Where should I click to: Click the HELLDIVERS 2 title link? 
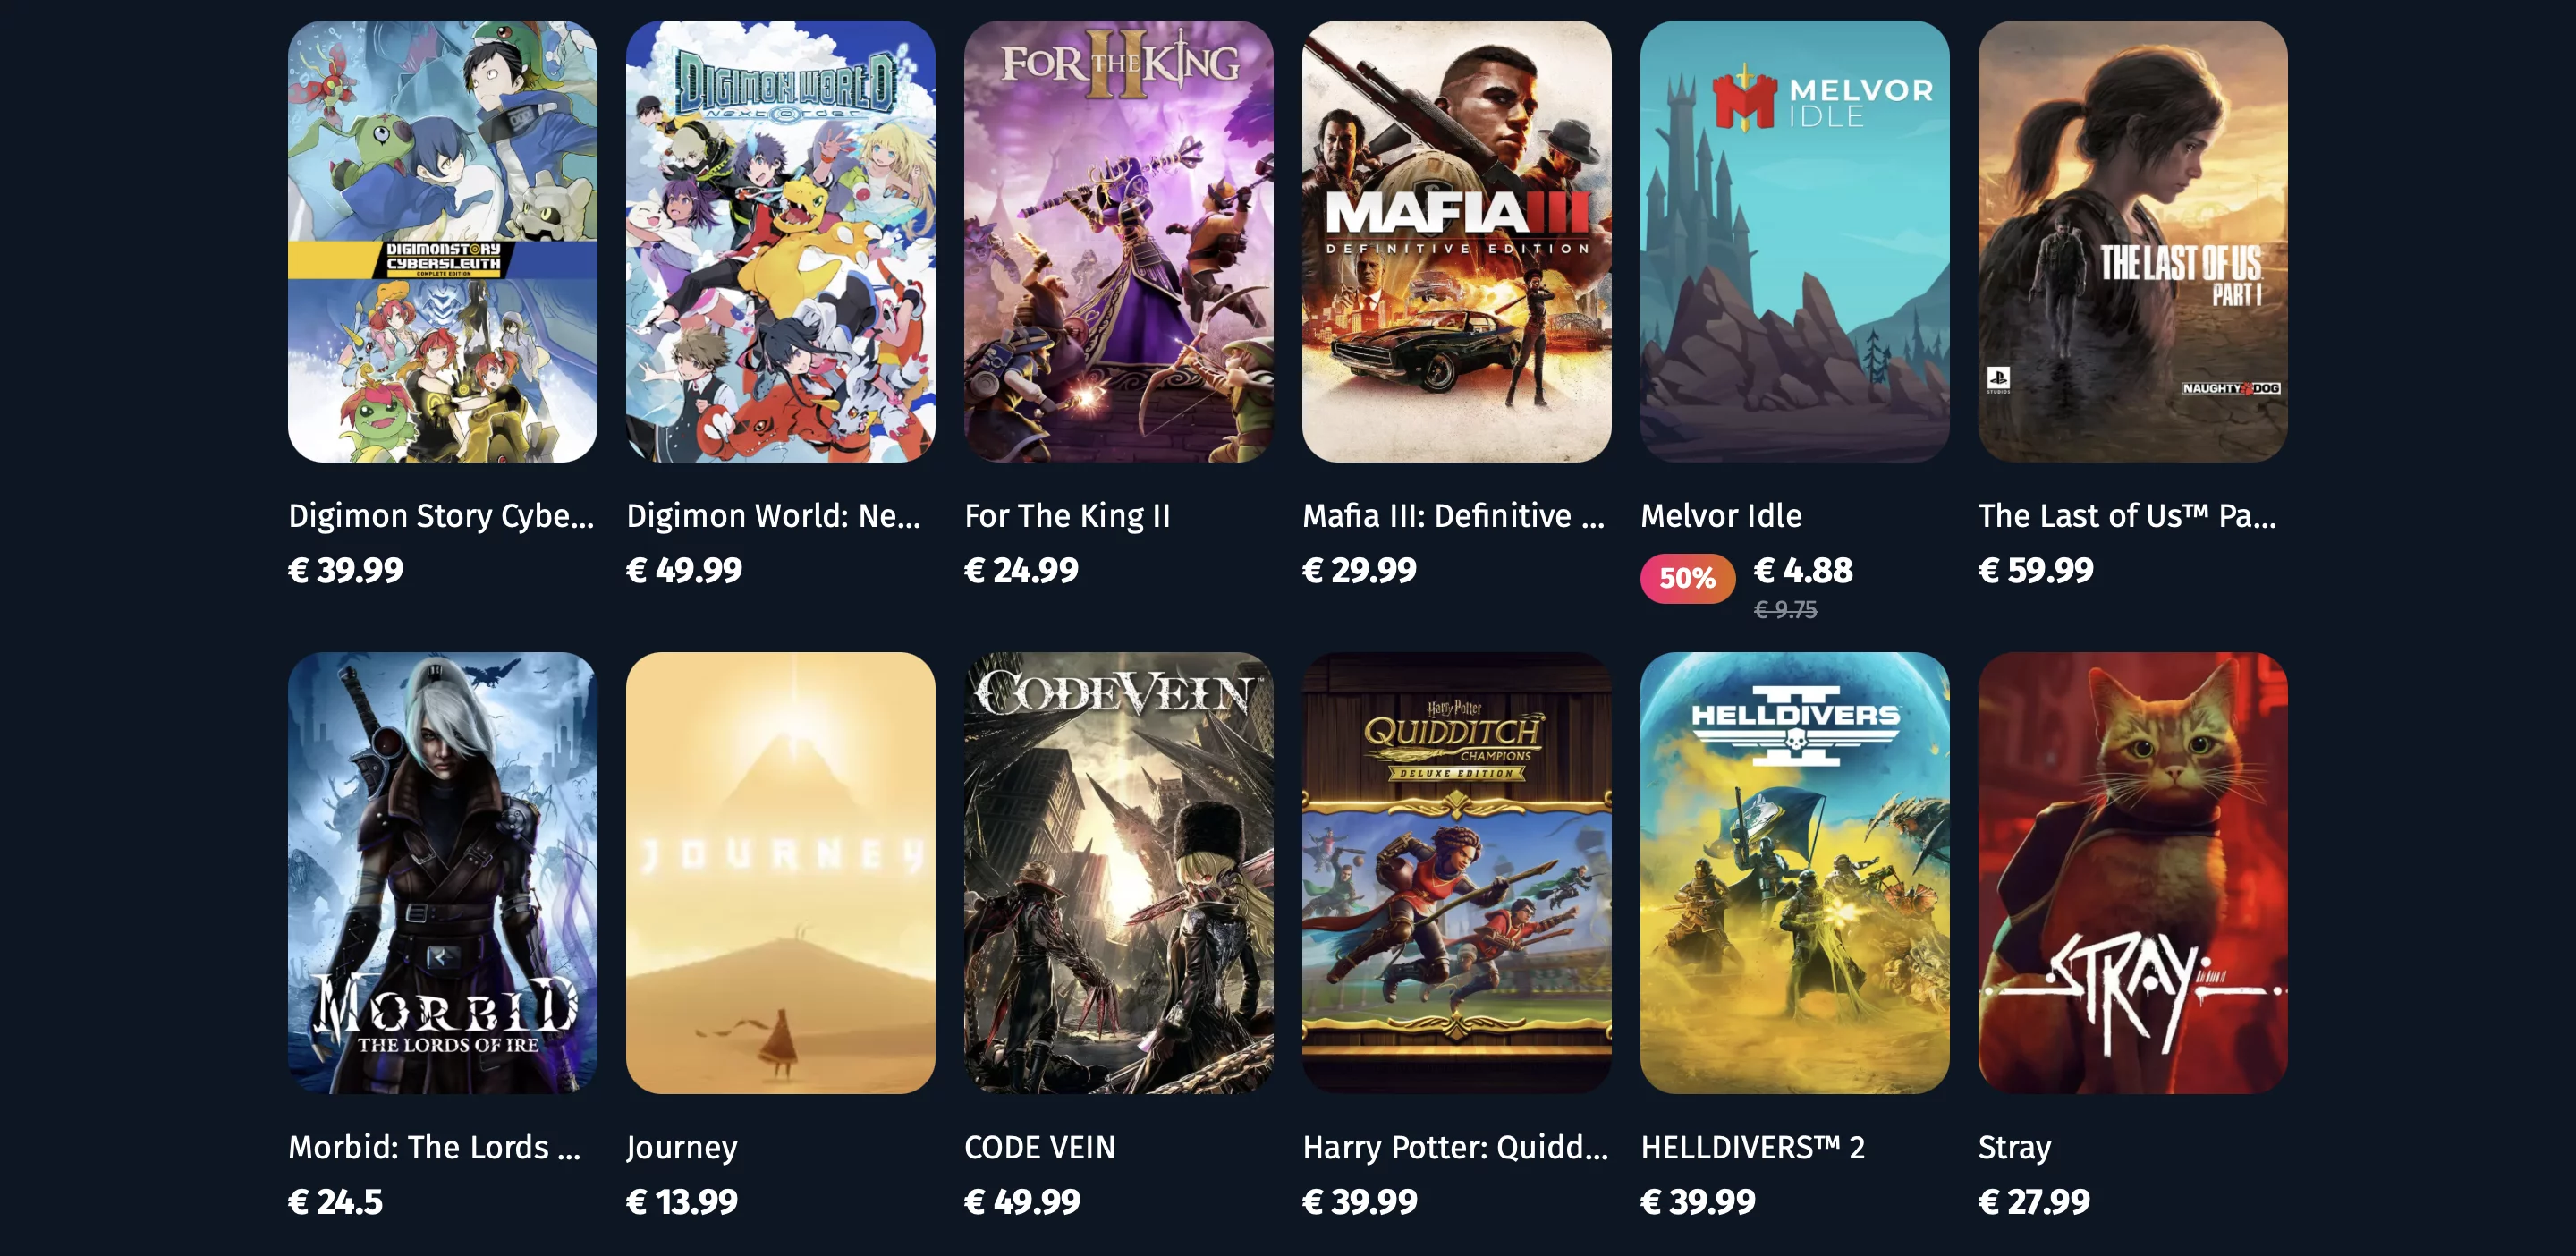coord(1752,1147)
